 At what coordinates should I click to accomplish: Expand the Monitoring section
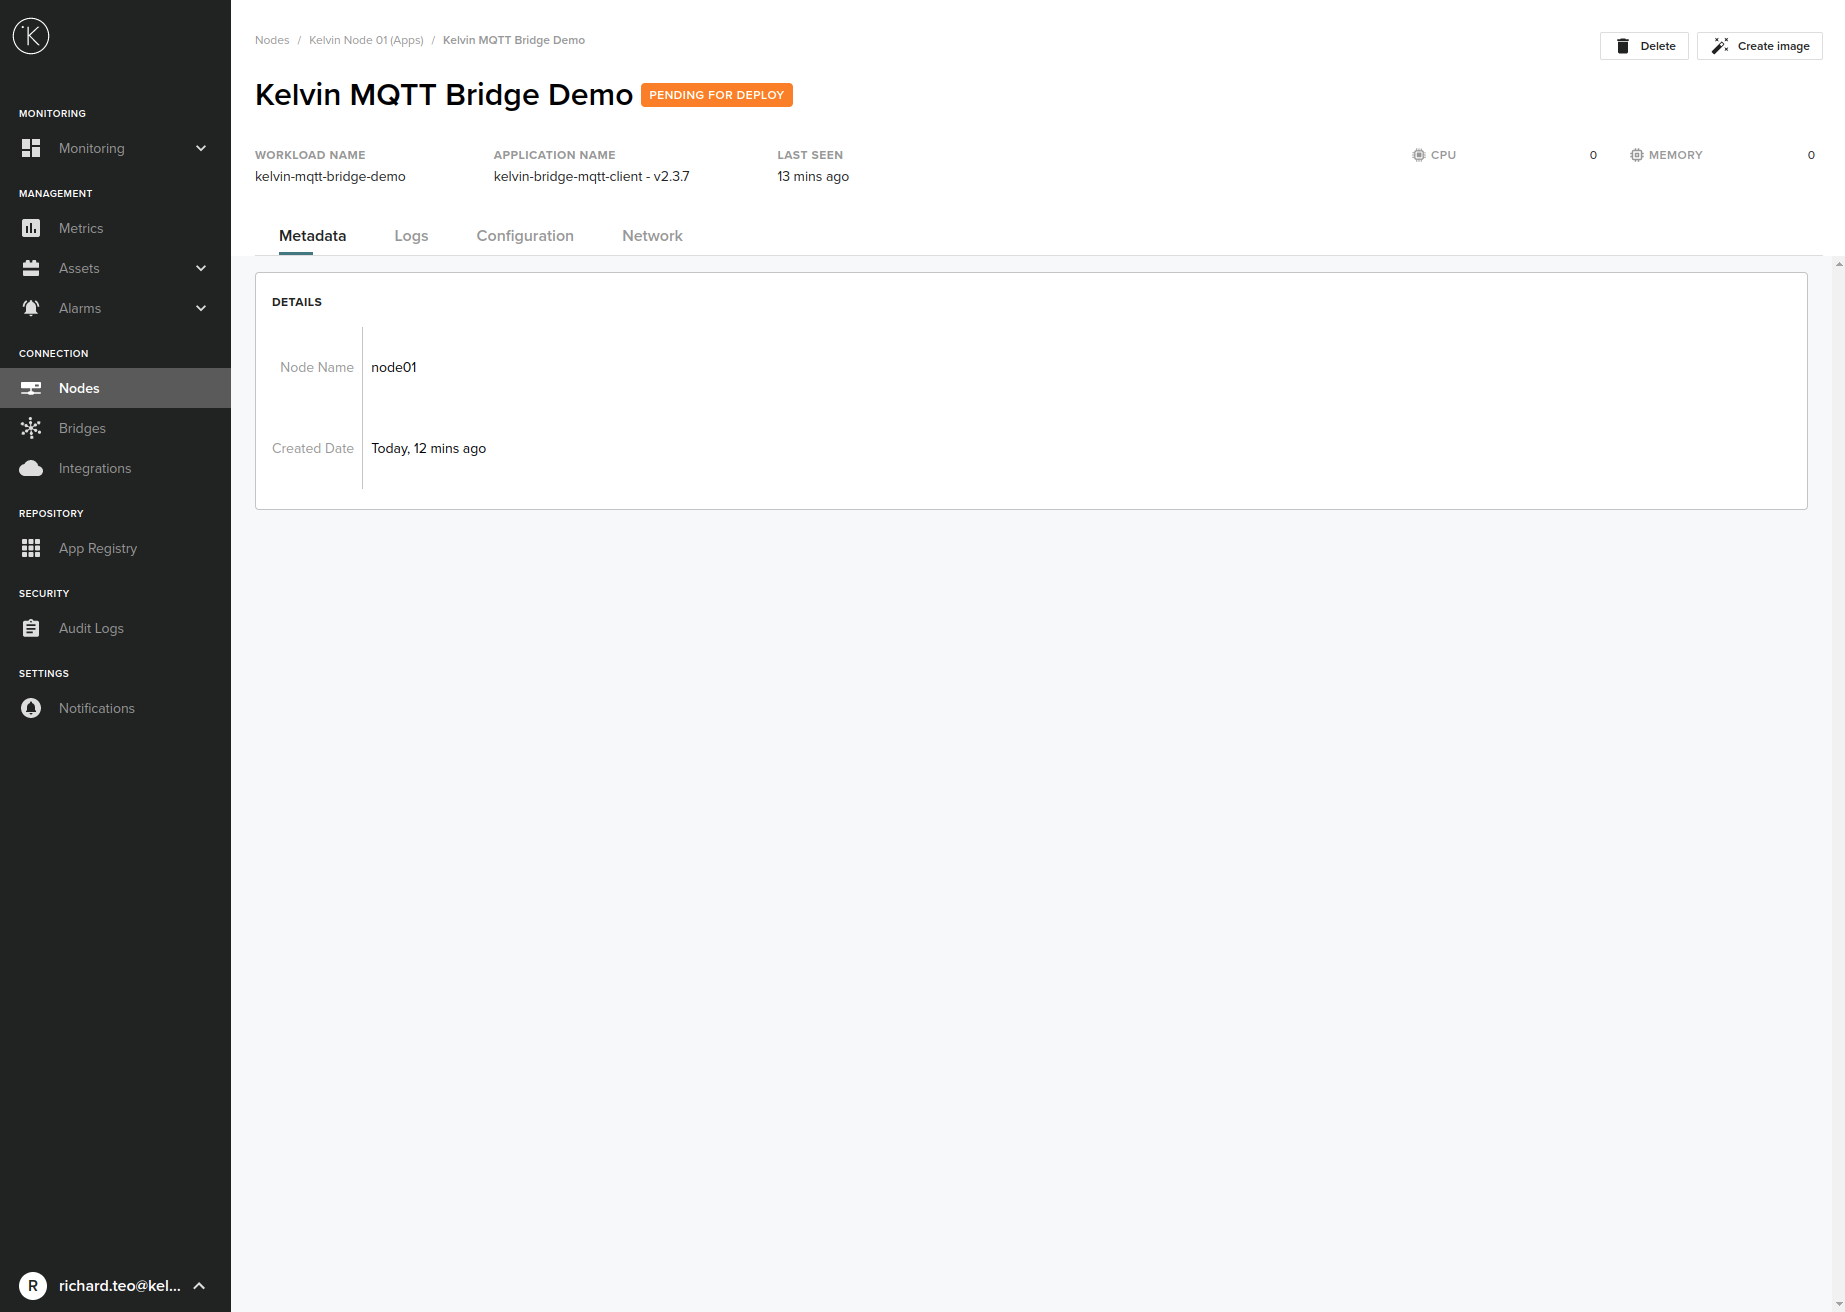tap(201, 148)
